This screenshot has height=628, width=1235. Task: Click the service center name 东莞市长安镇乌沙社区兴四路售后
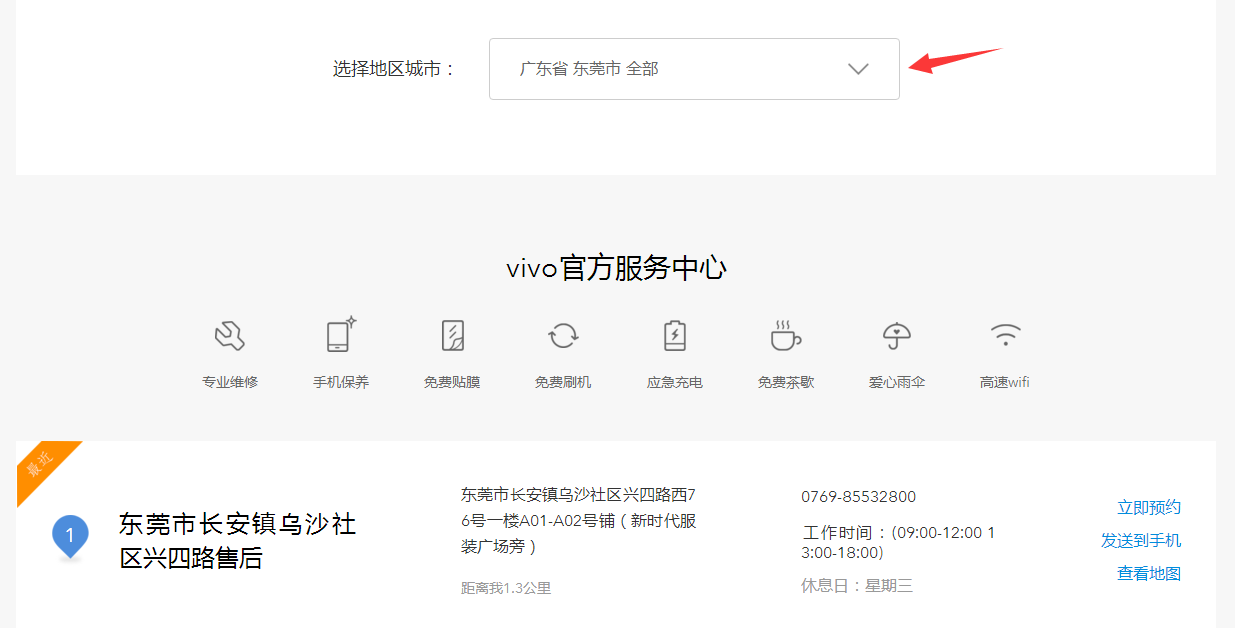(238, 541)
